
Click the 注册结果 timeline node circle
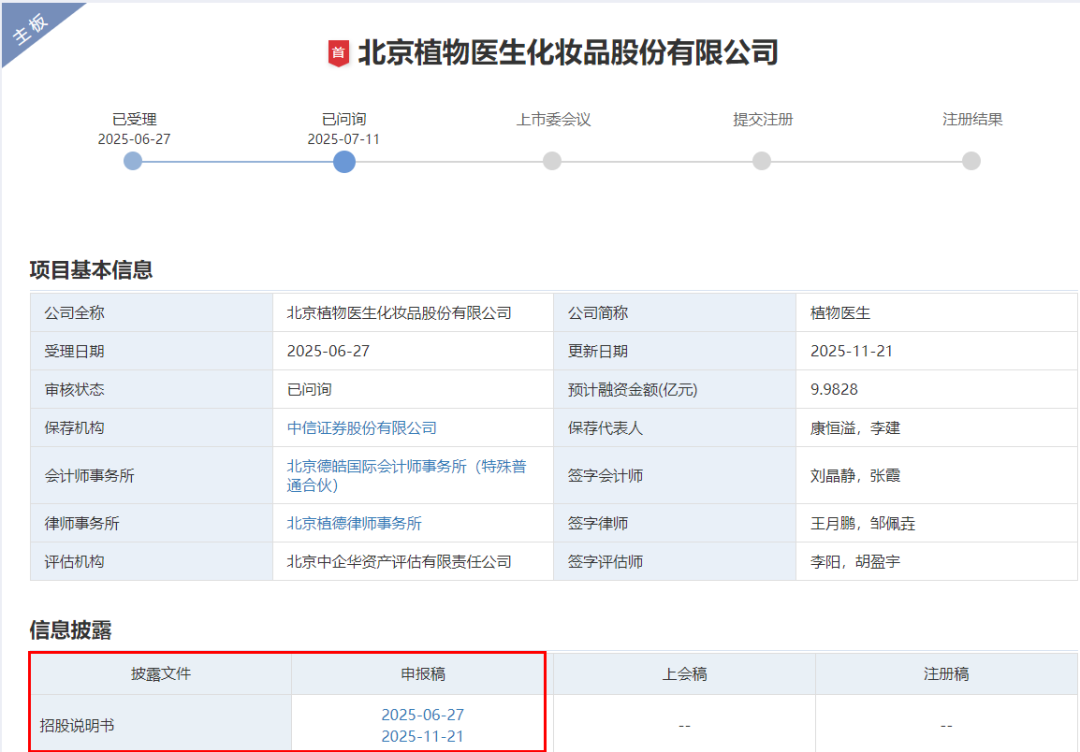point(971,161)
